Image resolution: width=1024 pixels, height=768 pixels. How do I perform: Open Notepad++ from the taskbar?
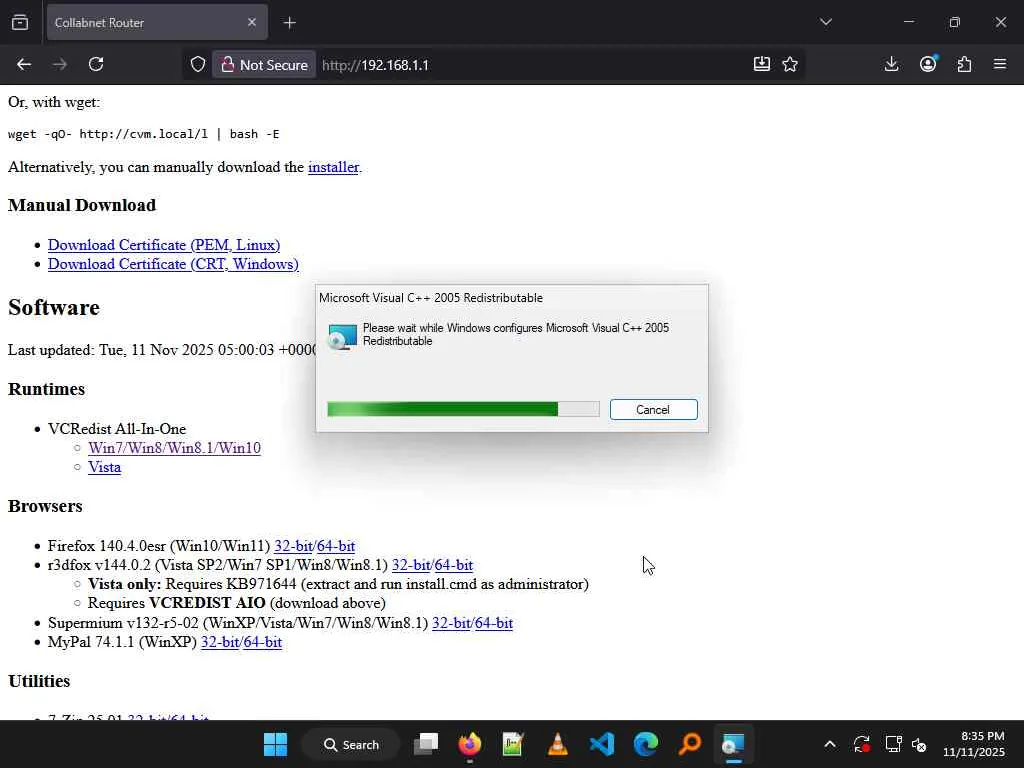(x=513, y=744)
